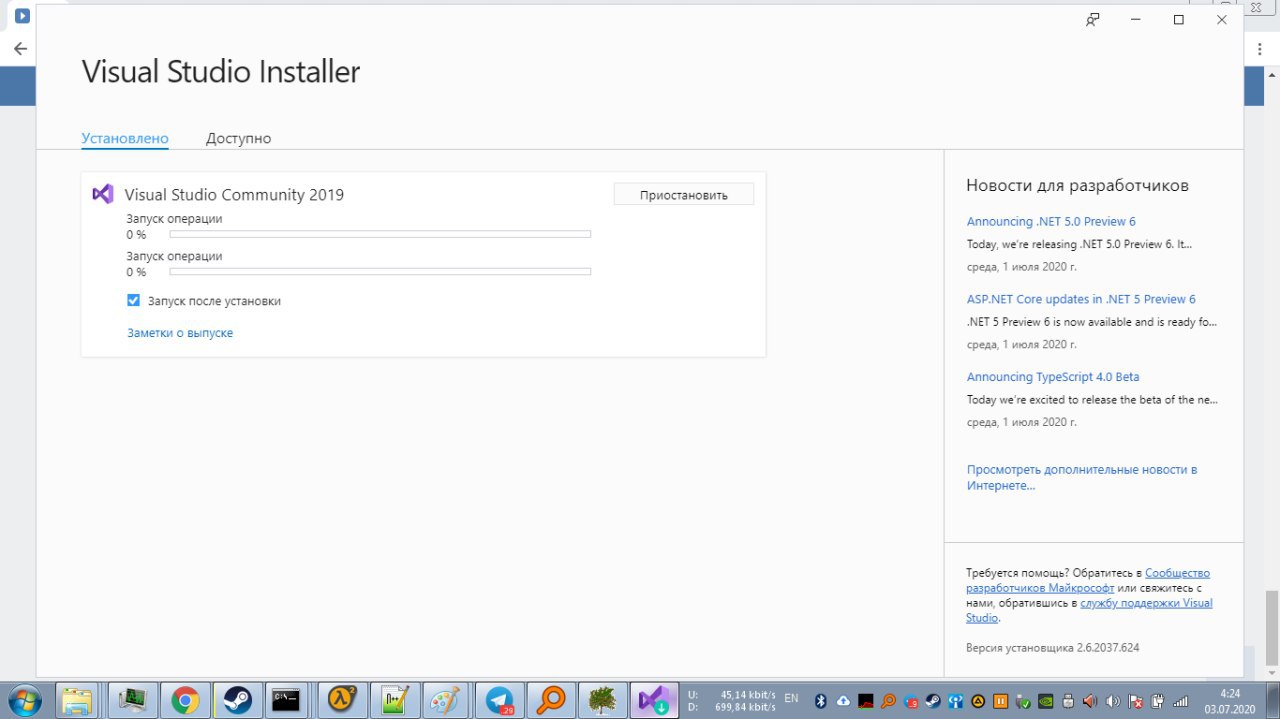
Task: Open the tree icon app on the taskbar
Action: coord(602,700)
